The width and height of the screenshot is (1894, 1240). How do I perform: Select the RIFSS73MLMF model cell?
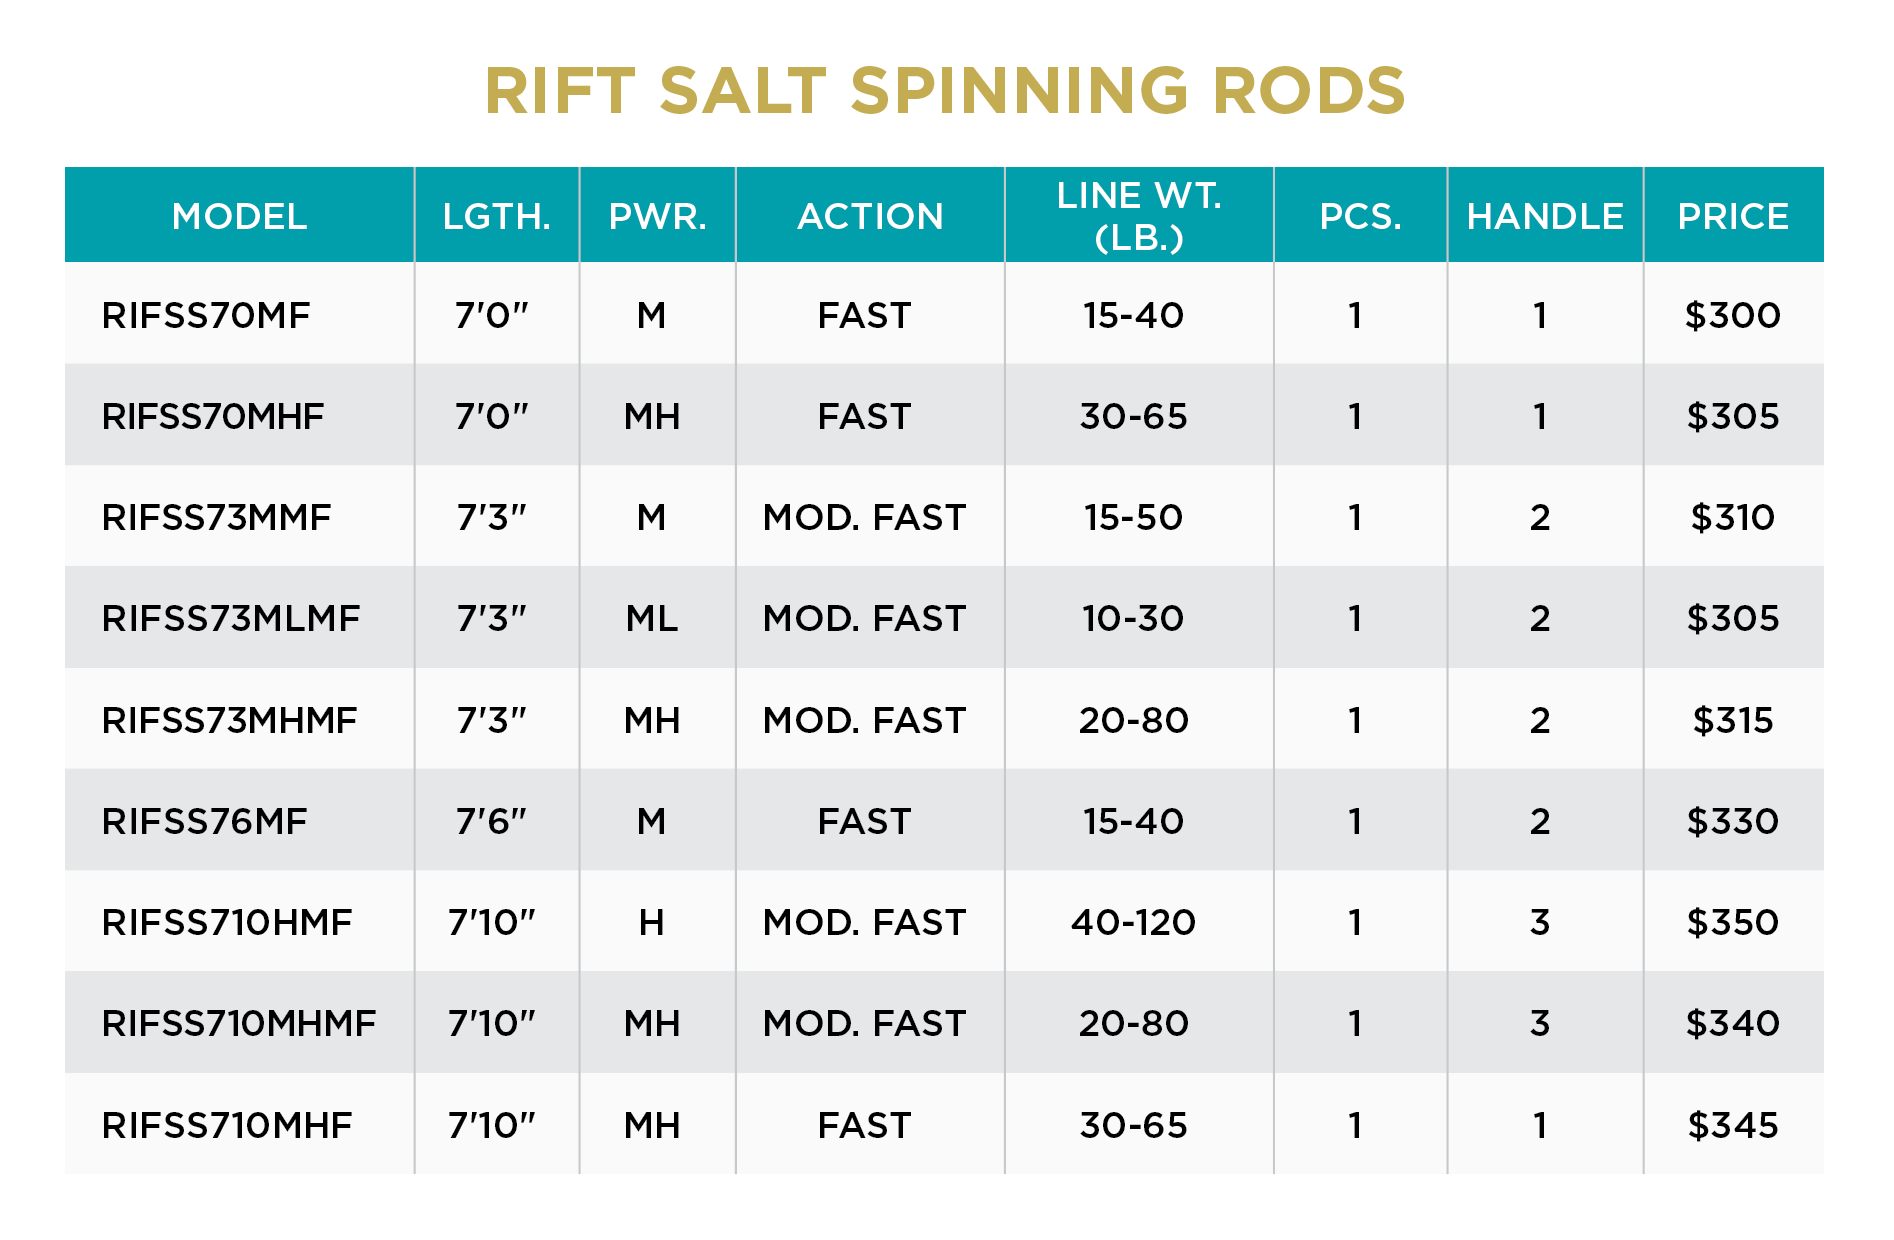click(x=231, y=619)
